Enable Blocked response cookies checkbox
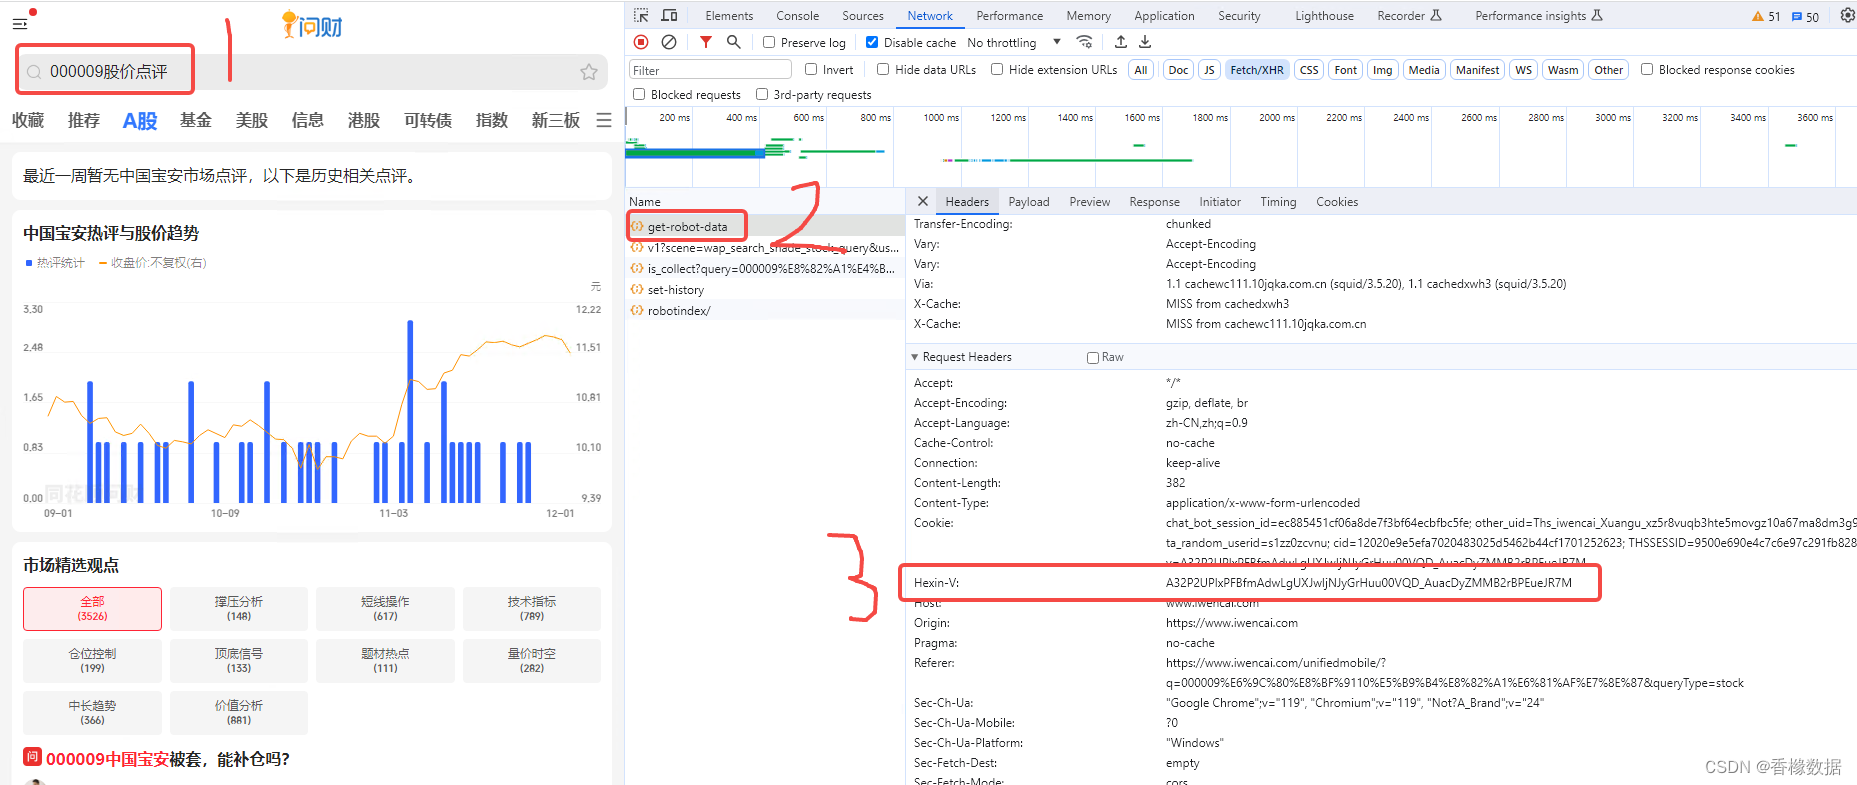The height and width of the screenshot is (785, 1857). click(1647, 69)
